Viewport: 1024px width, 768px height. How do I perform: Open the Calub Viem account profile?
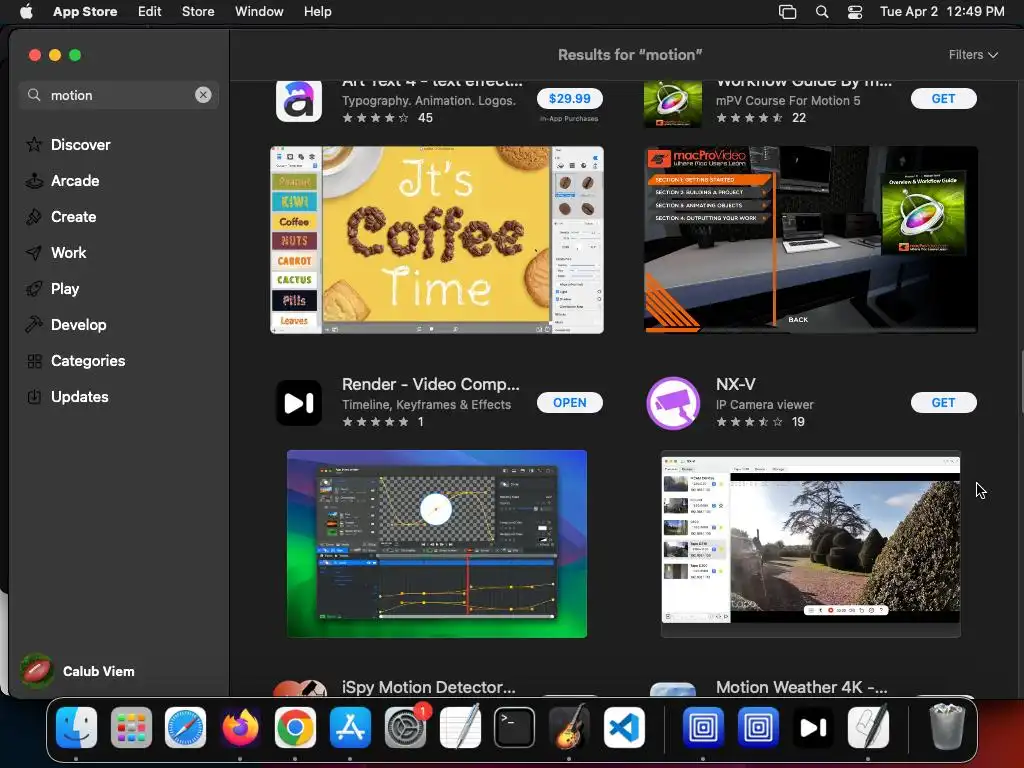77,671
